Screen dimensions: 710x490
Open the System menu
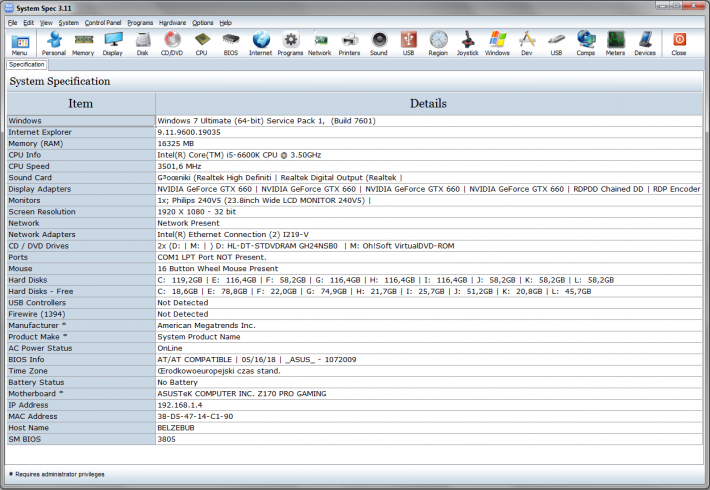(68, 23)
